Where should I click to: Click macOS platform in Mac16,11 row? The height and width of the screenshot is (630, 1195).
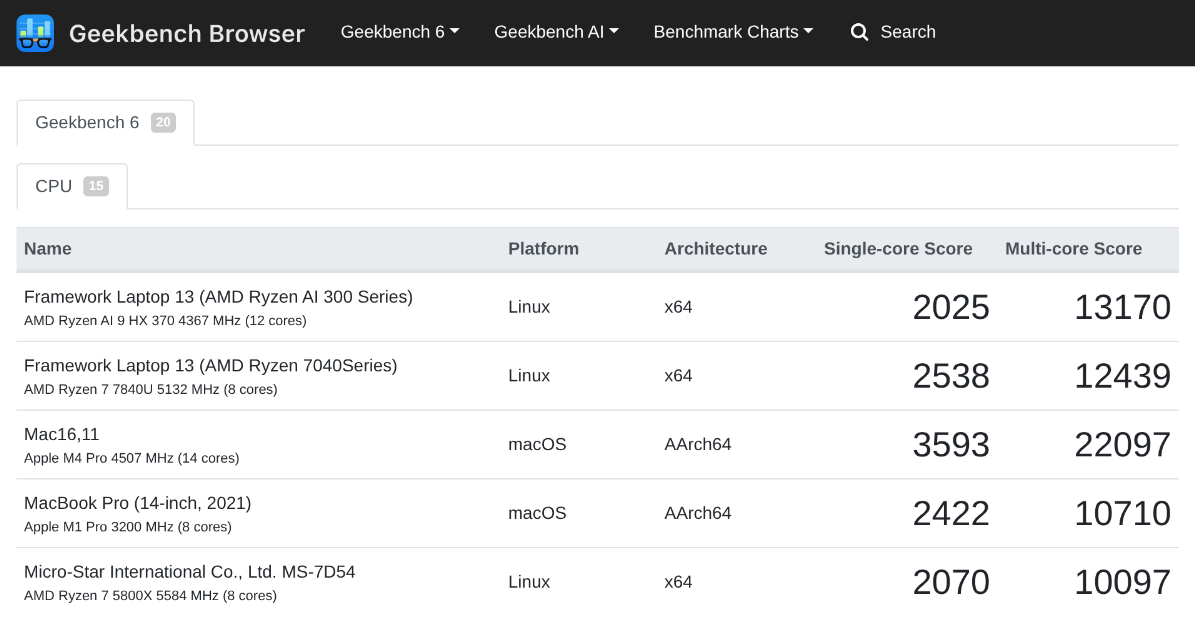[537, 444]
